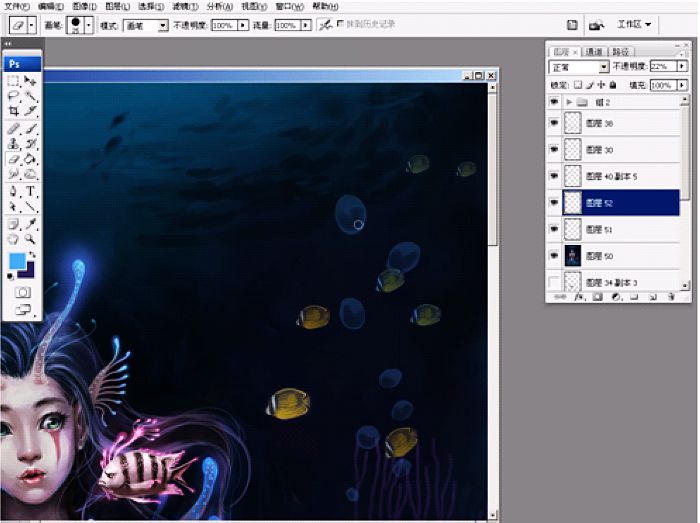Open flow slider arrow
Viewport: 700px width, 523px height.
pyautogui.click(x=306, y=25)
